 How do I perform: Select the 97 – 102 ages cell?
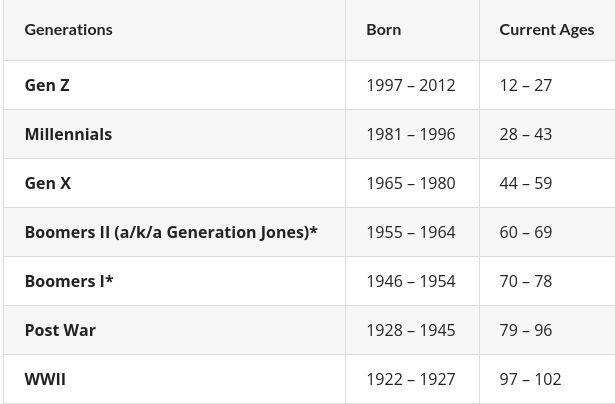(530, 379)
